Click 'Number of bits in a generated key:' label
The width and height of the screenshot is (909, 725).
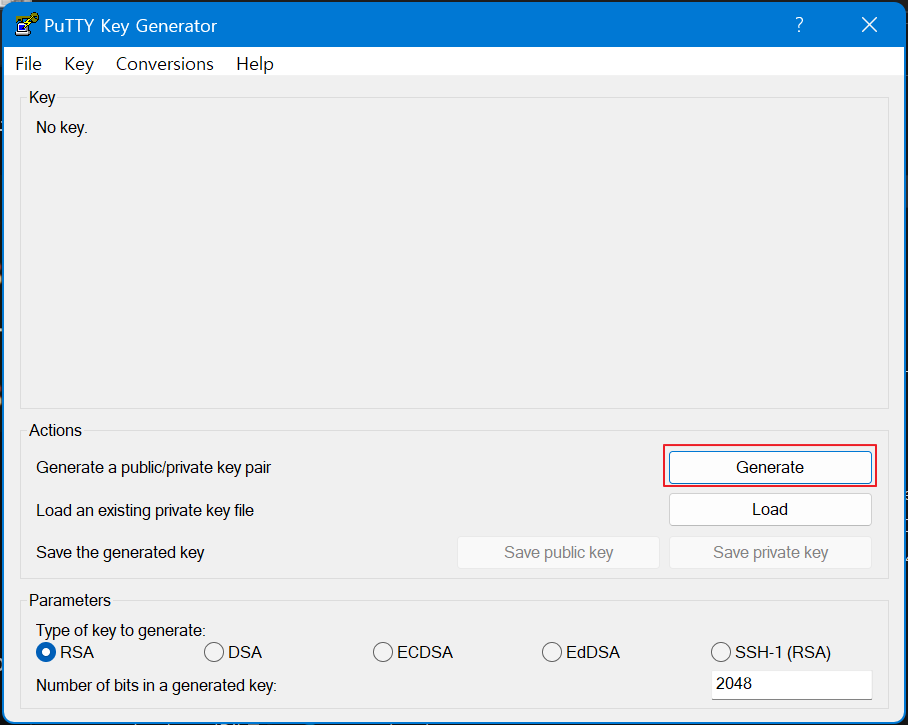click(156, 685)
